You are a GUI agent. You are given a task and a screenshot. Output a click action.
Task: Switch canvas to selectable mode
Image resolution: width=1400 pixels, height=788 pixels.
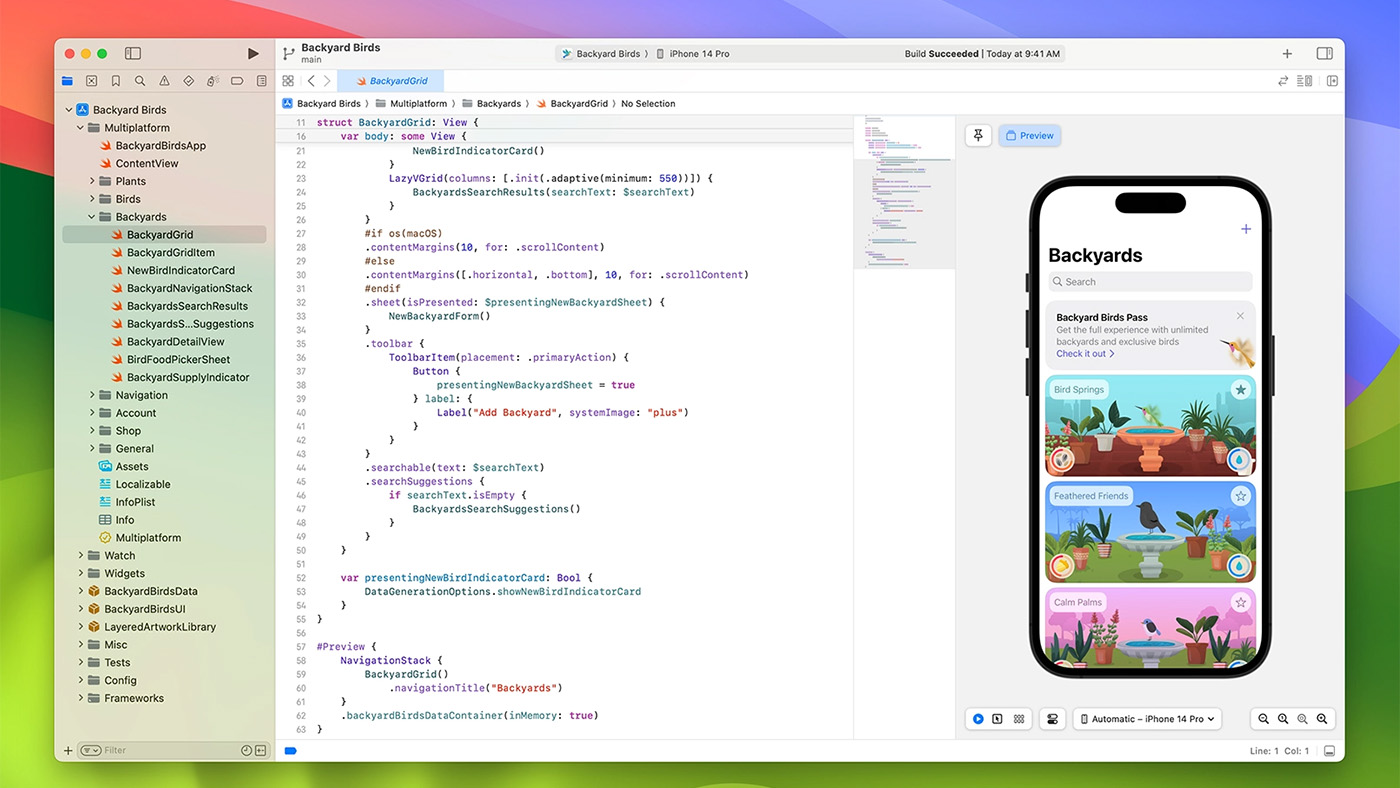(998, 719)
